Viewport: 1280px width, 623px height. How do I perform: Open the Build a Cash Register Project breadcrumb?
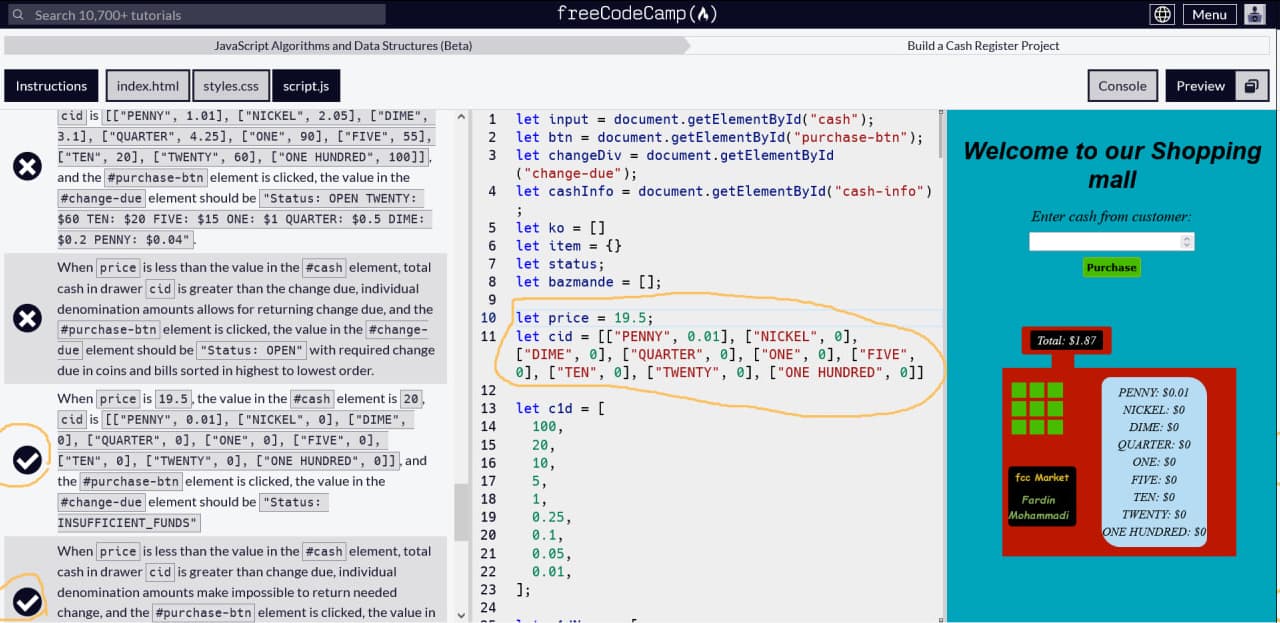click(x=983, y=46)
